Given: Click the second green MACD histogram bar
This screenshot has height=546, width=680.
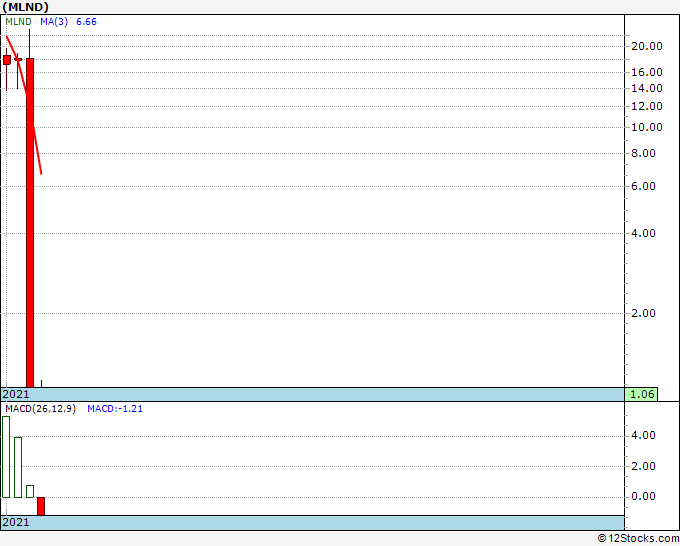Looking at the screenshot, I should click(x=18, y=468).
